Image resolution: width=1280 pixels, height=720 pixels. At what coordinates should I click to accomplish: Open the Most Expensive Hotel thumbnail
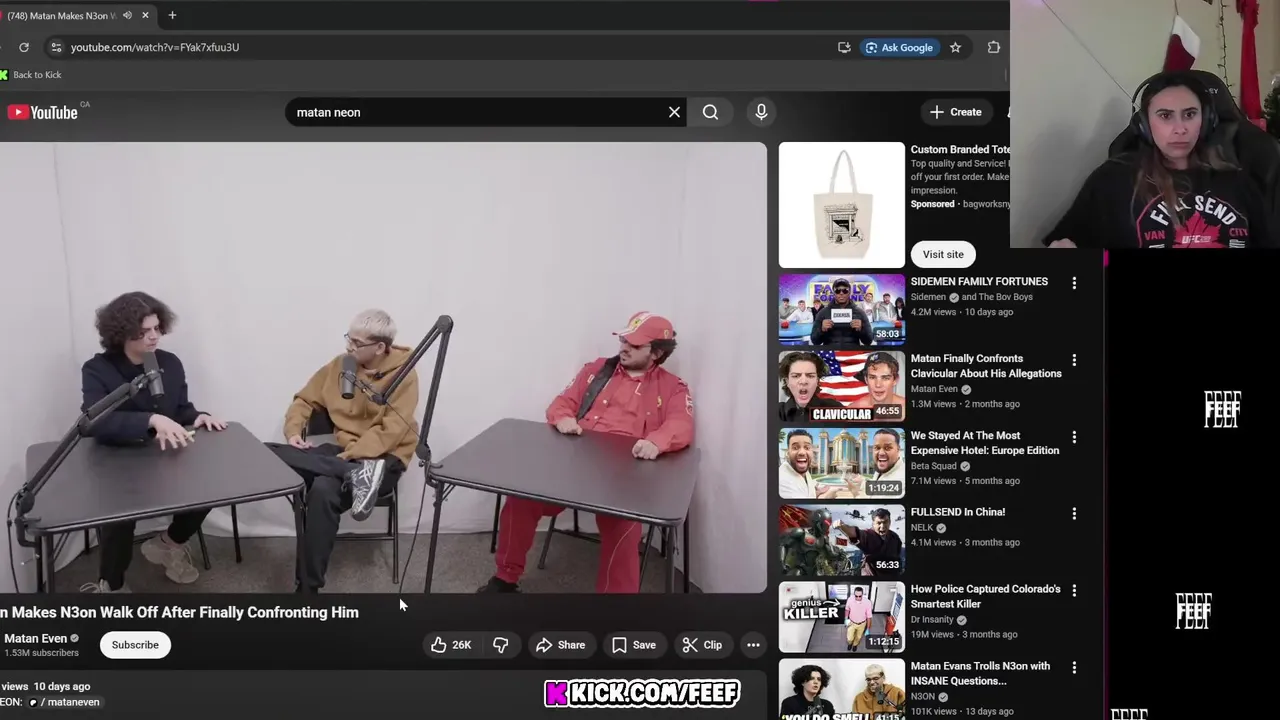pyautogui.click(x=842, y=463)
